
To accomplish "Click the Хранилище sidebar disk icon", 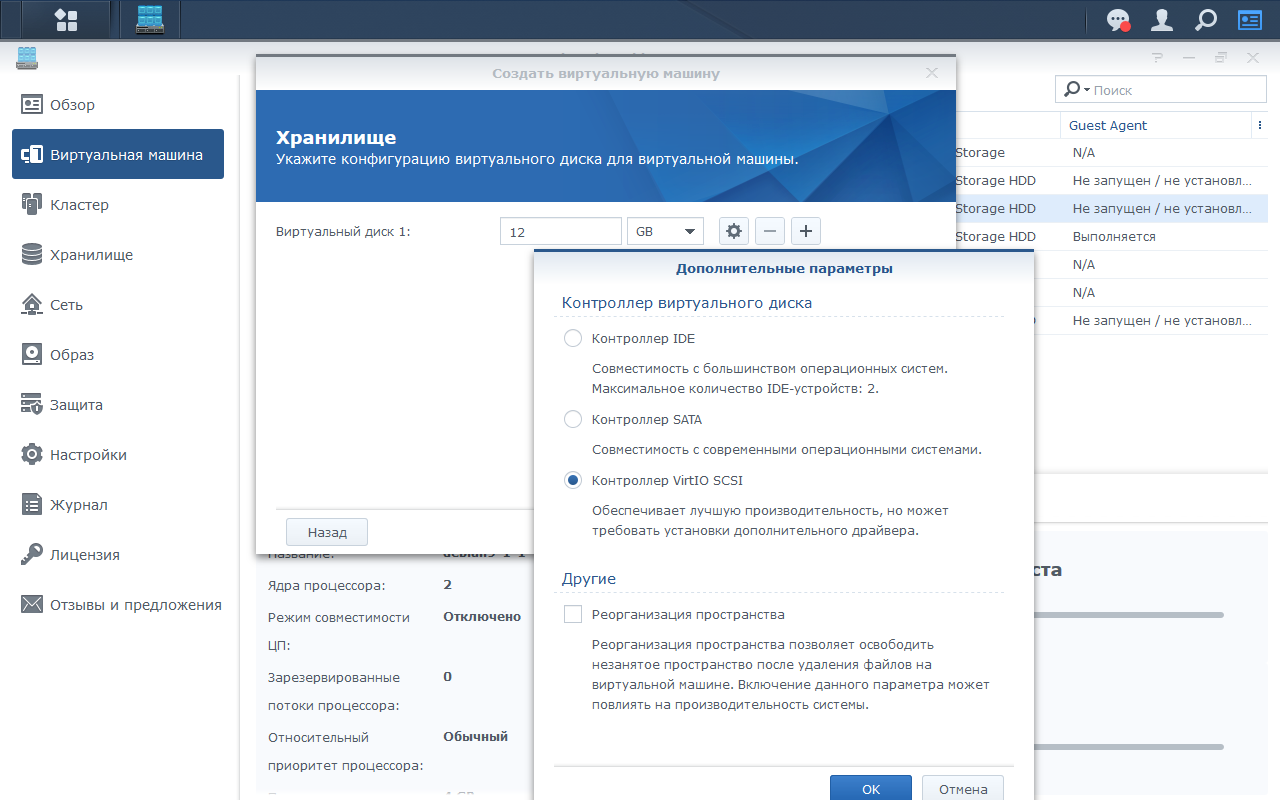I will [x=32, y=255].
